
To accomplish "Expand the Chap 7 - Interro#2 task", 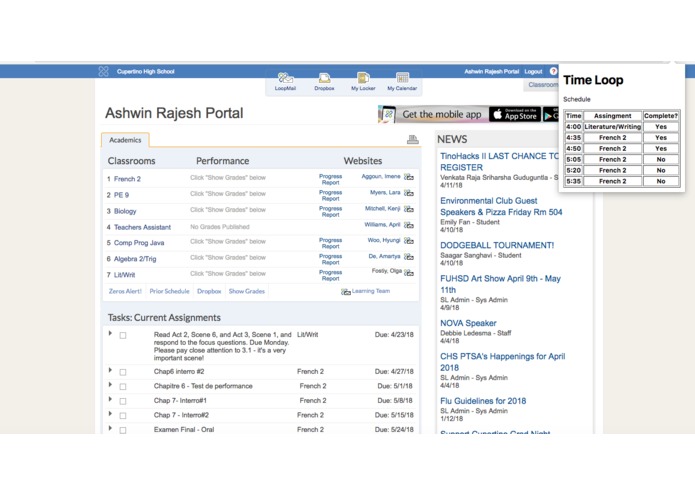I will tap(110, 413).
